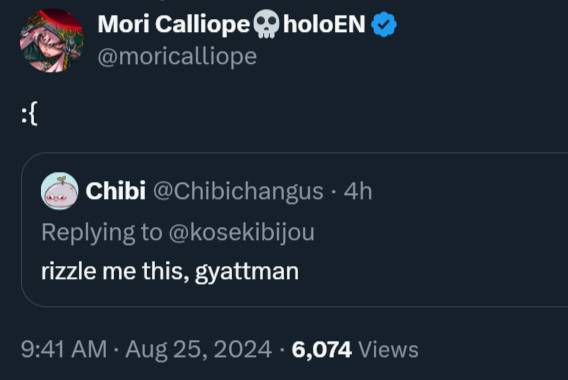Click the 6,074 view count number
The image size is (568, 380).
(322, 350)
